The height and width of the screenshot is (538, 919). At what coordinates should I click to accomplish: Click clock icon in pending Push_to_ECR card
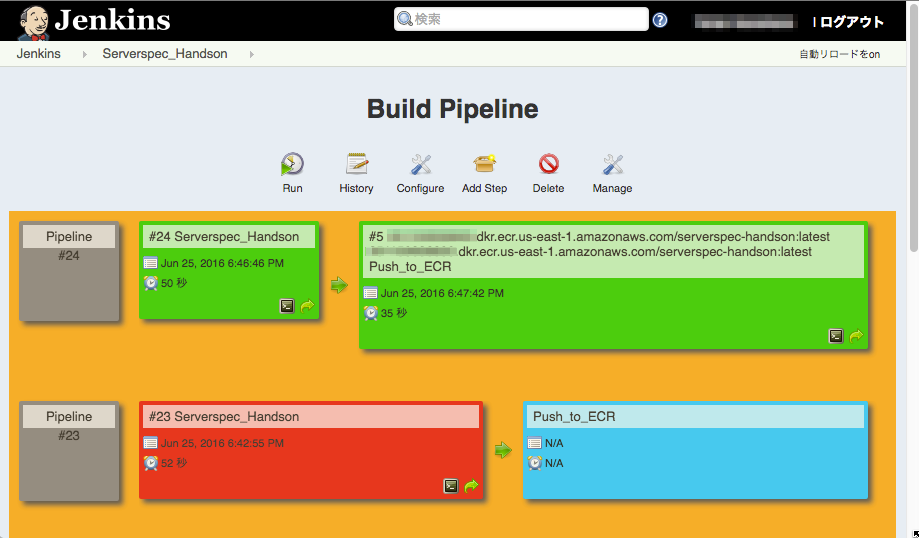(x=535, y=463)
